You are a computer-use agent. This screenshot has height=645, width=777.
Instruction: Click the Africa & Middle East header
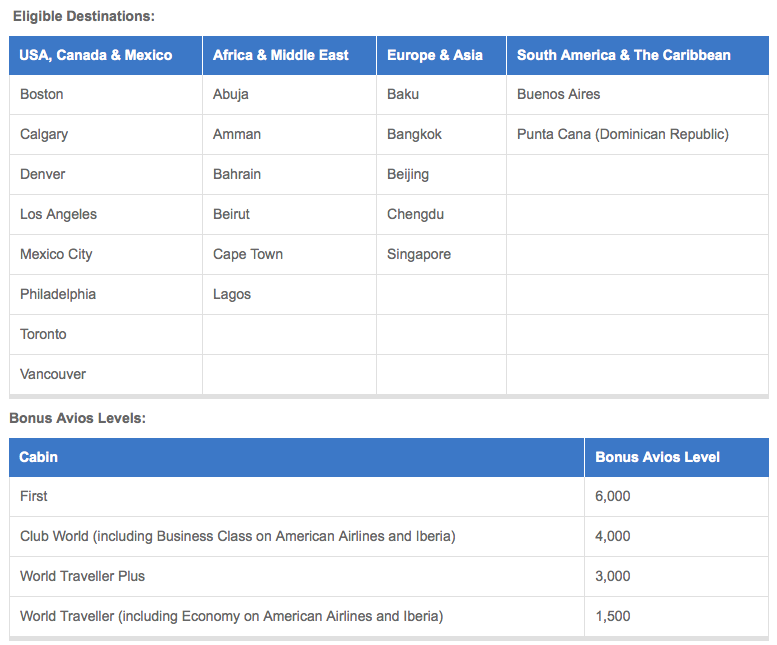coord(289,55)
